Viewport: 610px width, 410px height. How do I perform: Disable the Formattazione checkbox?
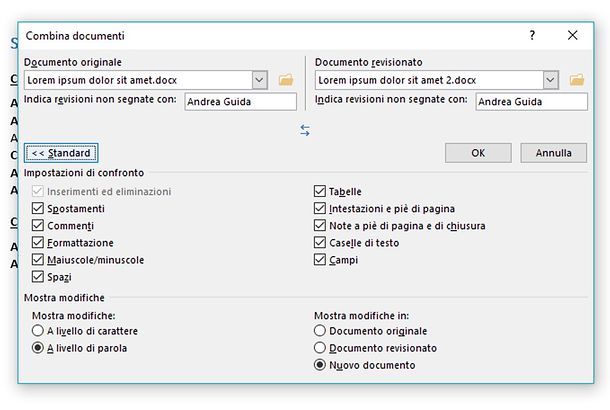click(38, 243)
